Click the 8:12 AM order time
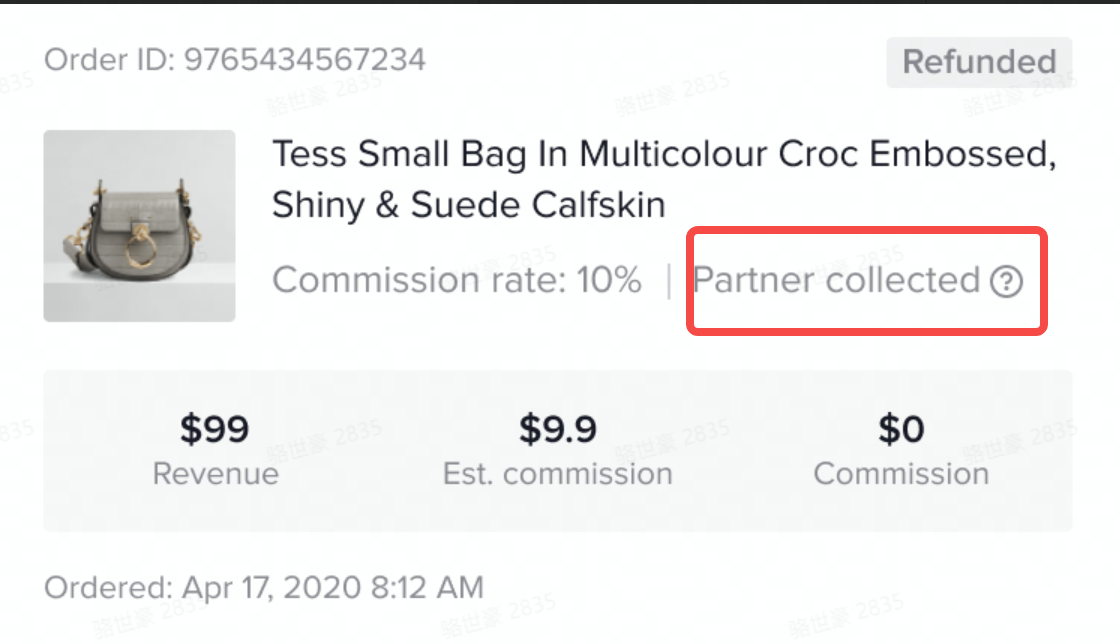Image resolution: width=1120 pixels, height=644 pixels. (x=428, y=587)
